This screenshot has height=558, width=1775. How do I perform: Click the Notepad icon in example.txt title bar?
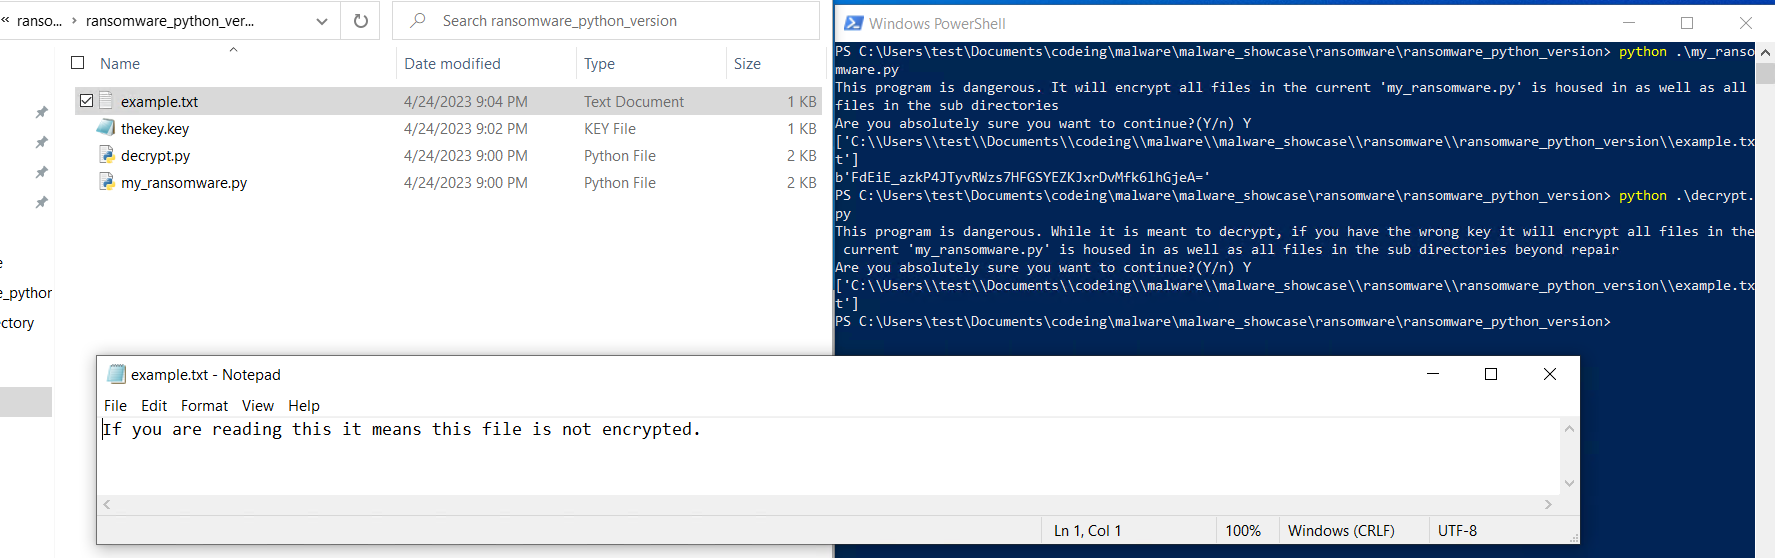click(x=117, y=374)
